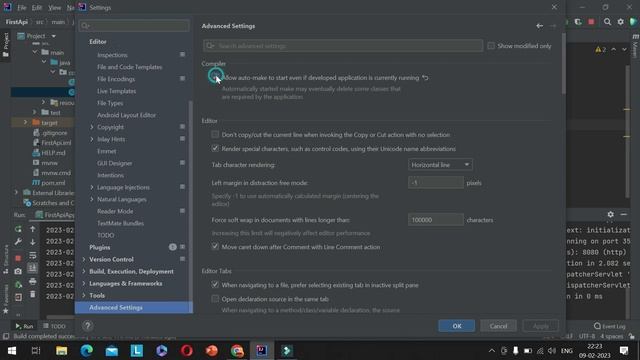Expand Version Control settings
The image size is (640, 360).
tap(84, 259)
